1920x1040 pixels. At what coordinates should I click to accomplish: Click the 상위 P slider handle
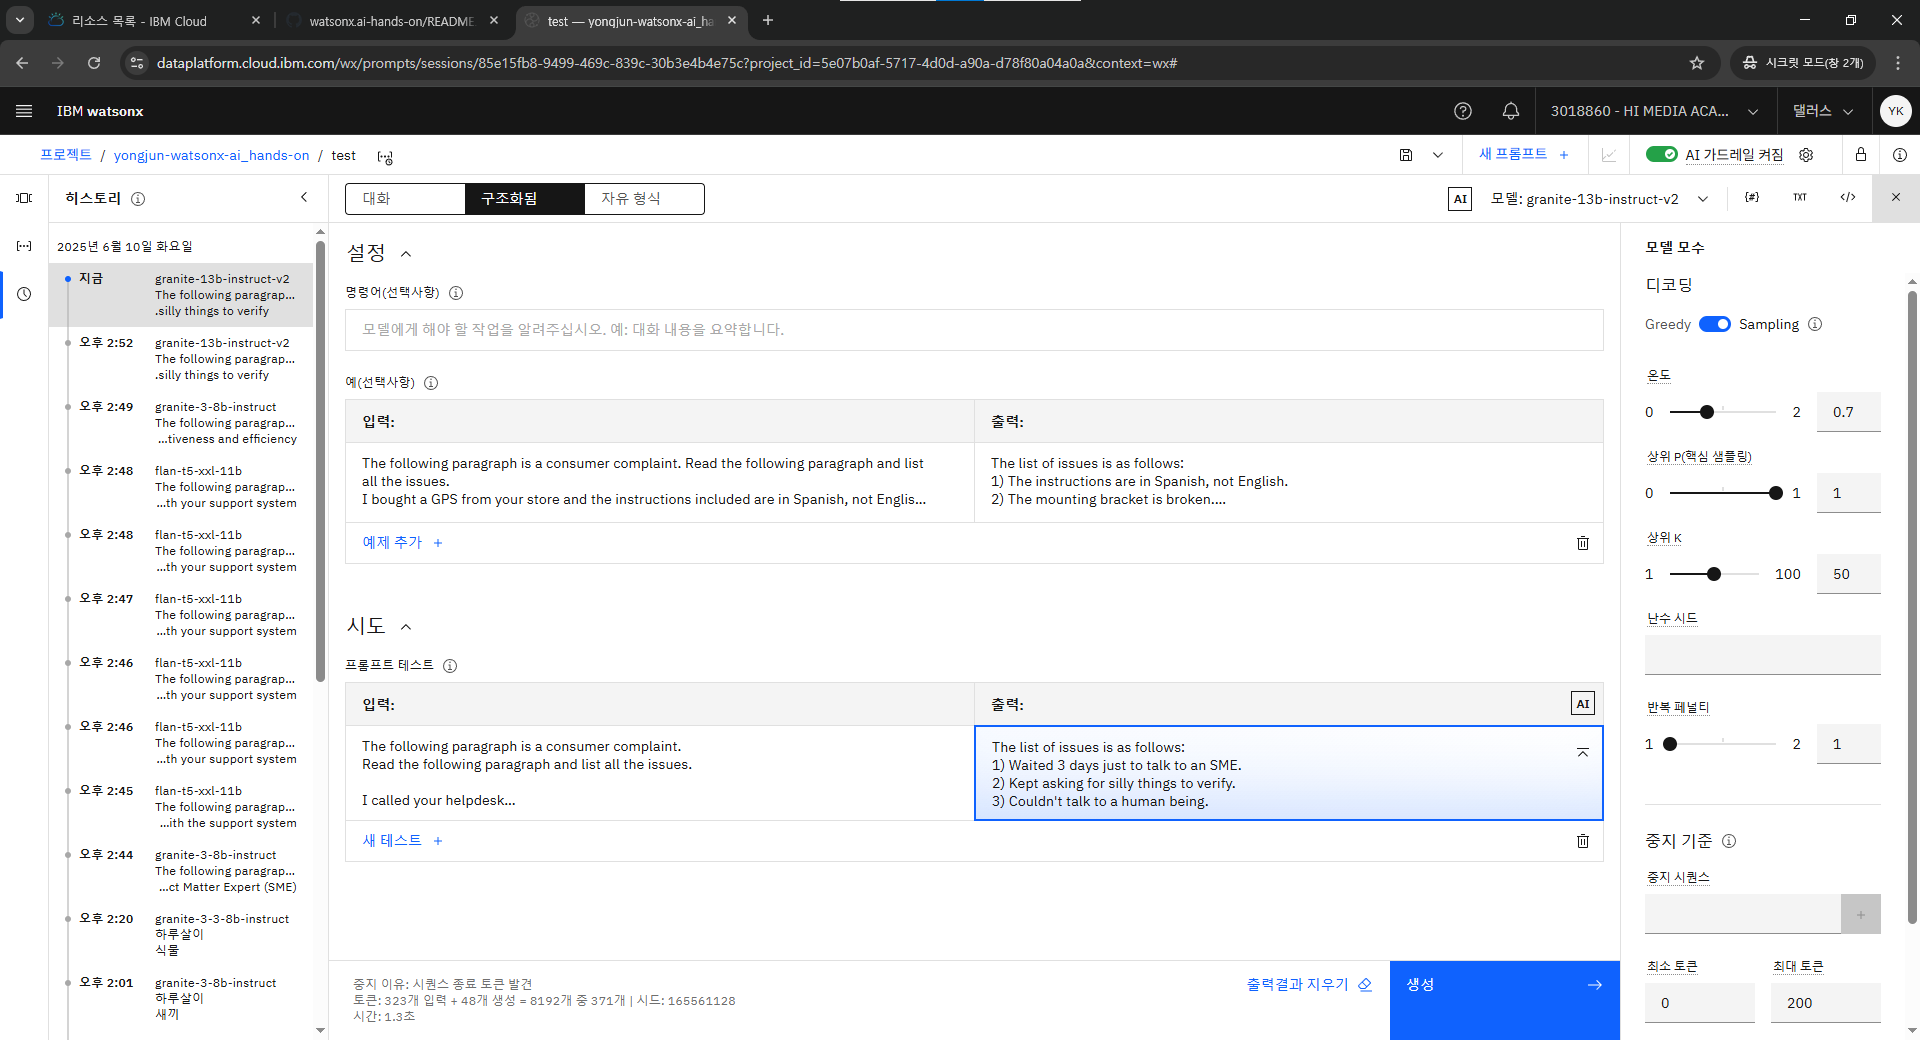click(x=1775, y=493)
